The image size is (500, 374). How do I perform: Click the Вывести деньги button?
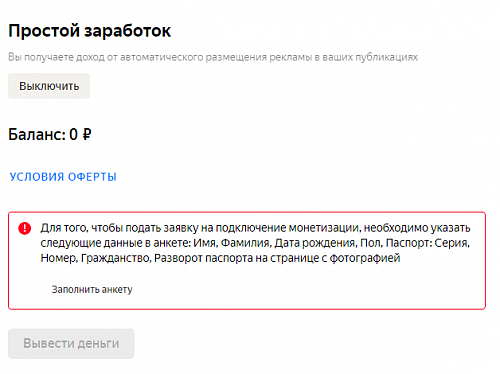pos(71,344)
